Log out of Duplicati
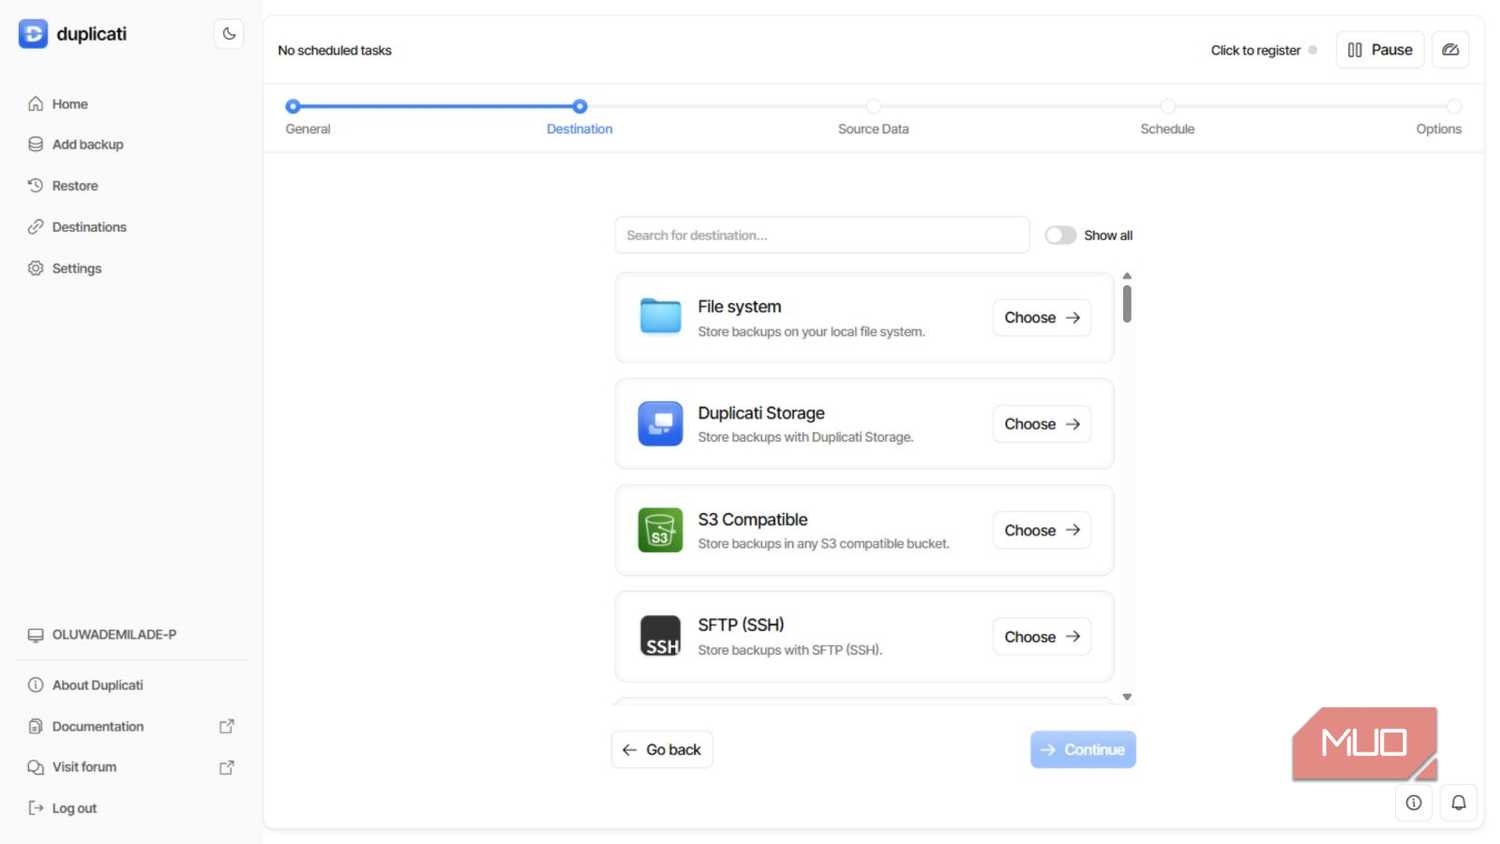 (74, 808)
